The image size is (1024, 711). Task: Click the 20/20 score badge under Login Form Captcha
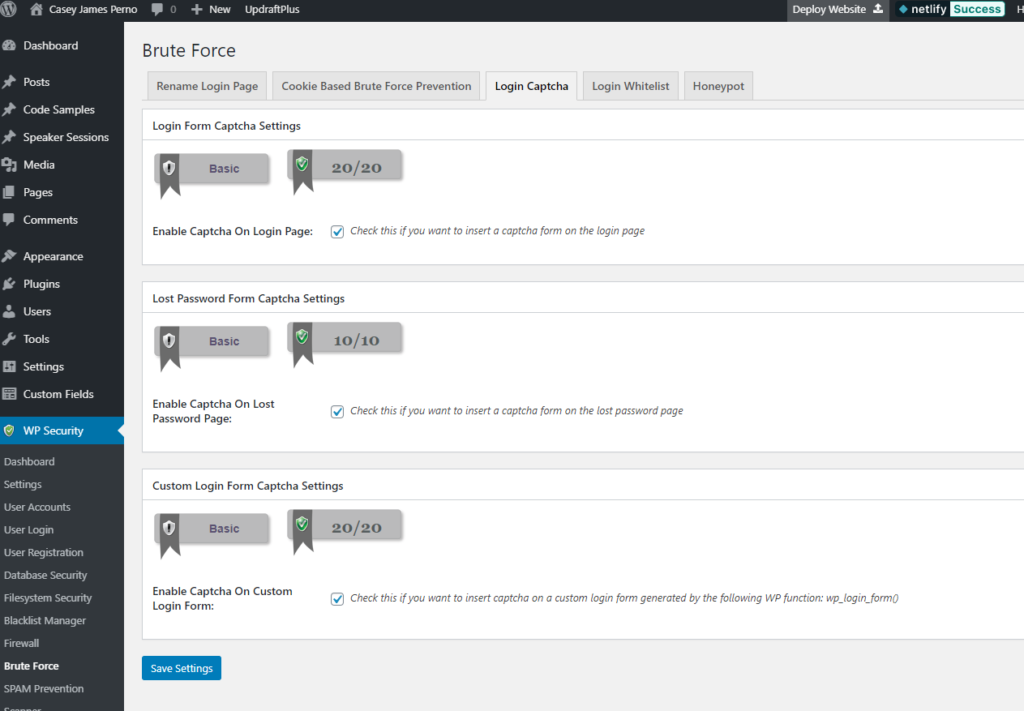coord(345,171)
